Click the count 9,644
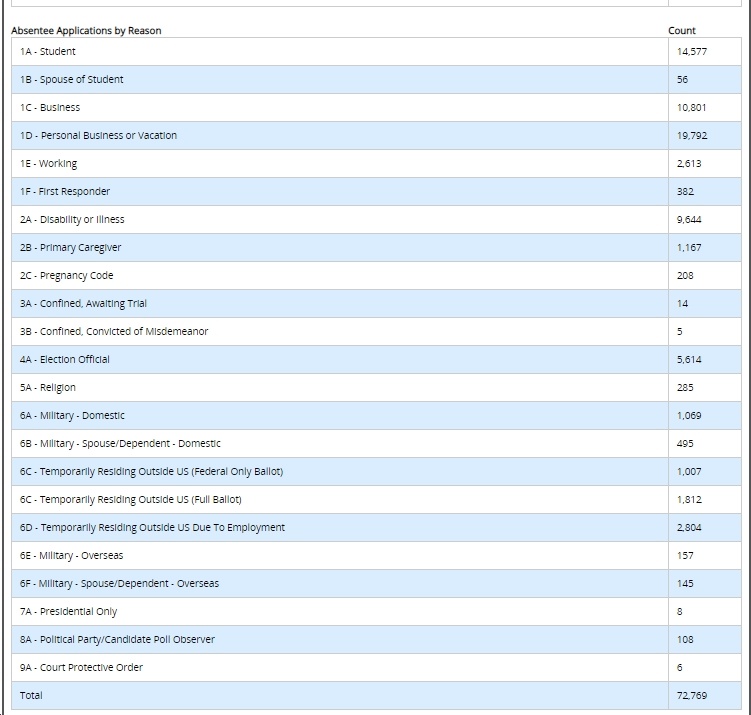751x715 pixels. 689,219
